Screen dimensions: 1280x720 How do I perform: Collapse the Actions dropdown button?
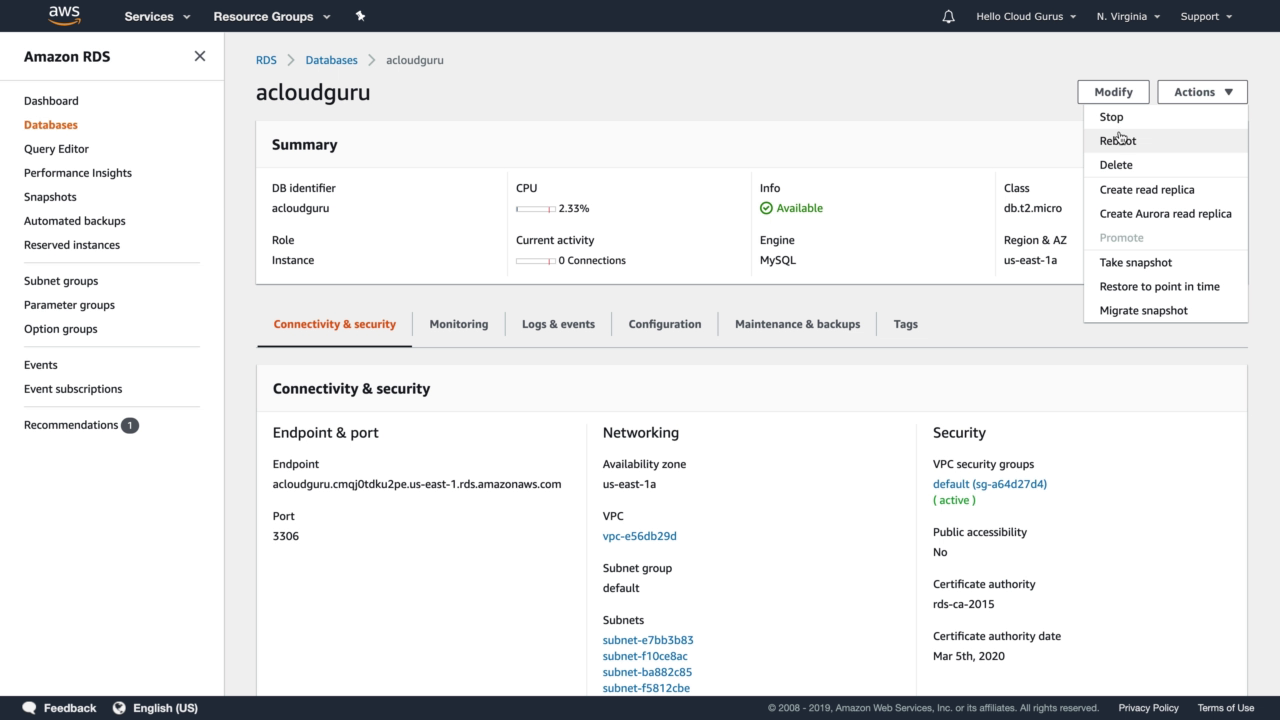coord(1203,92)
